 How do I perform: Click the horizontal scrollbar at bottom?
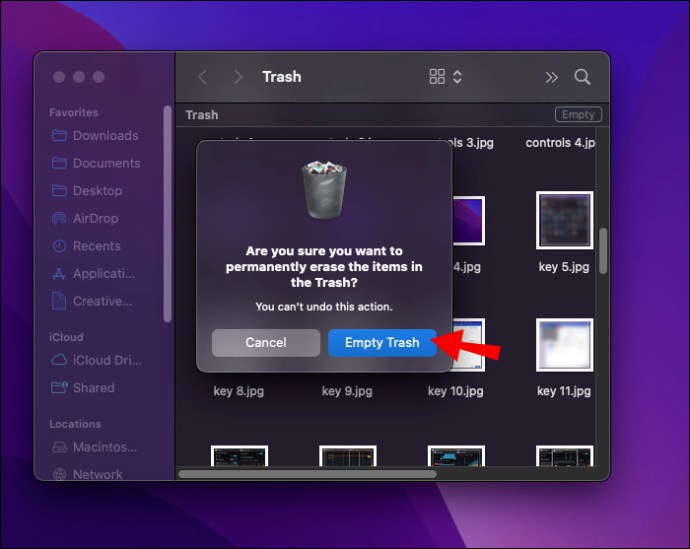click(308, 474)
